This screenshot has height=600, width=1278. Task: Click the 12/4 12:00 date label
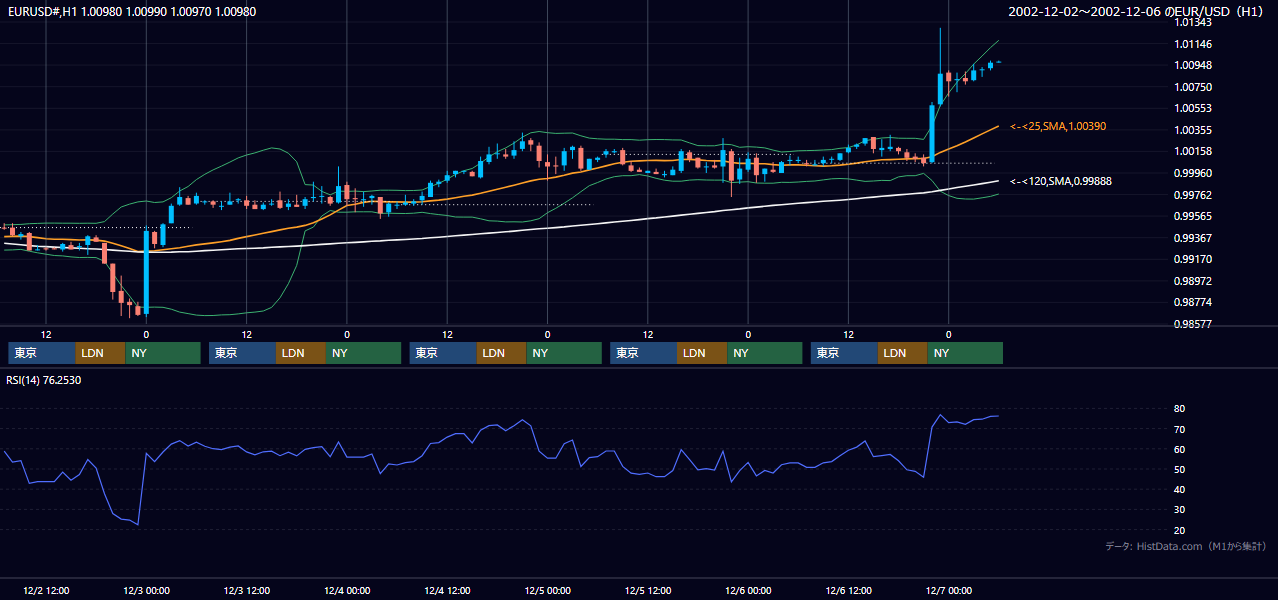(x=447, y=591)
